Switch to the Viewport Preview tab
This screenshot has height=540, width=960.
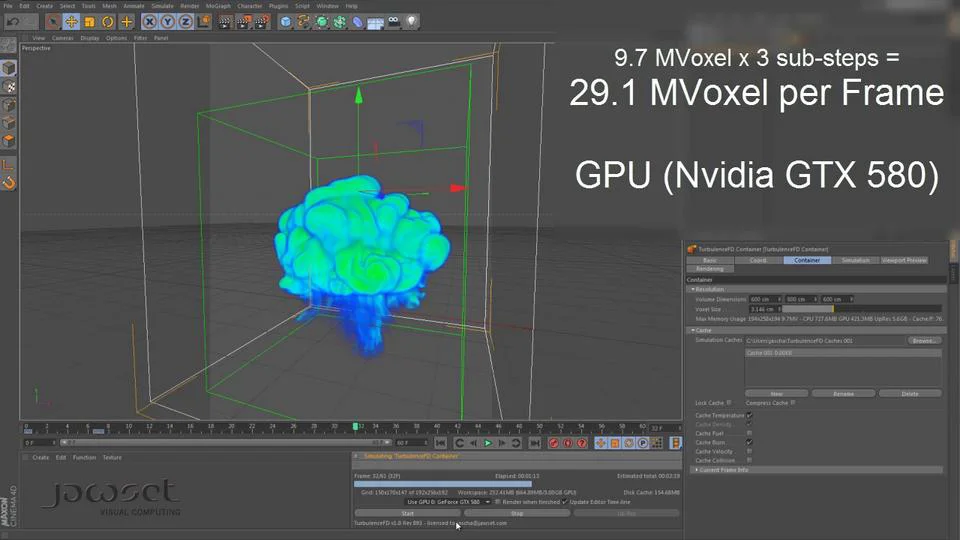pyautogui.click(x=904, y=260)
